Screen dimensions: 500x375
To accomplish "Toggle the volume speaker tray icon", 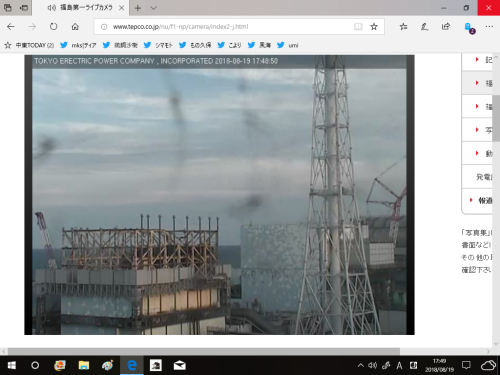I will point(372,366).
